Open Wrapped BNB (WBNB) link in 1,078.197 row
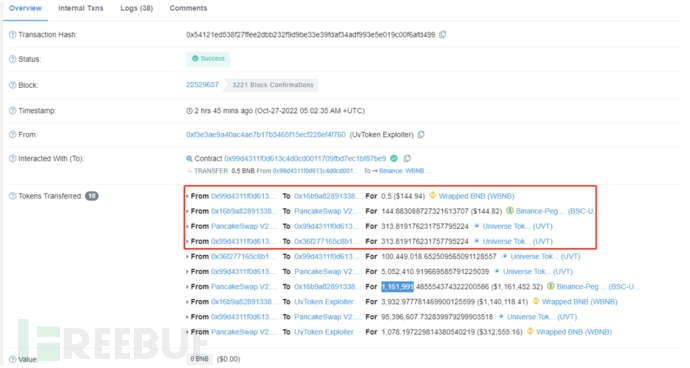Image resolution: width=690 pixels, height=368 pixels. pyautogui.click(x=574, y=331)
